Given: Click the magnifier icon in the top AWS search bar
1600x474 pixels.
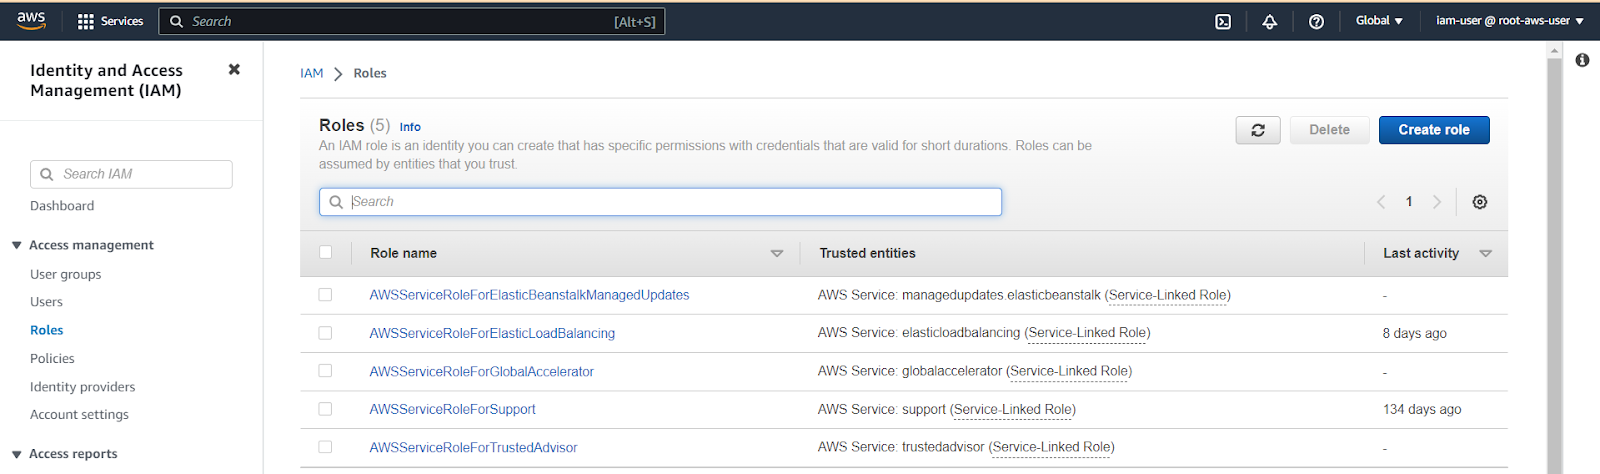Looking at the screenshot, I should pos(176,21).
